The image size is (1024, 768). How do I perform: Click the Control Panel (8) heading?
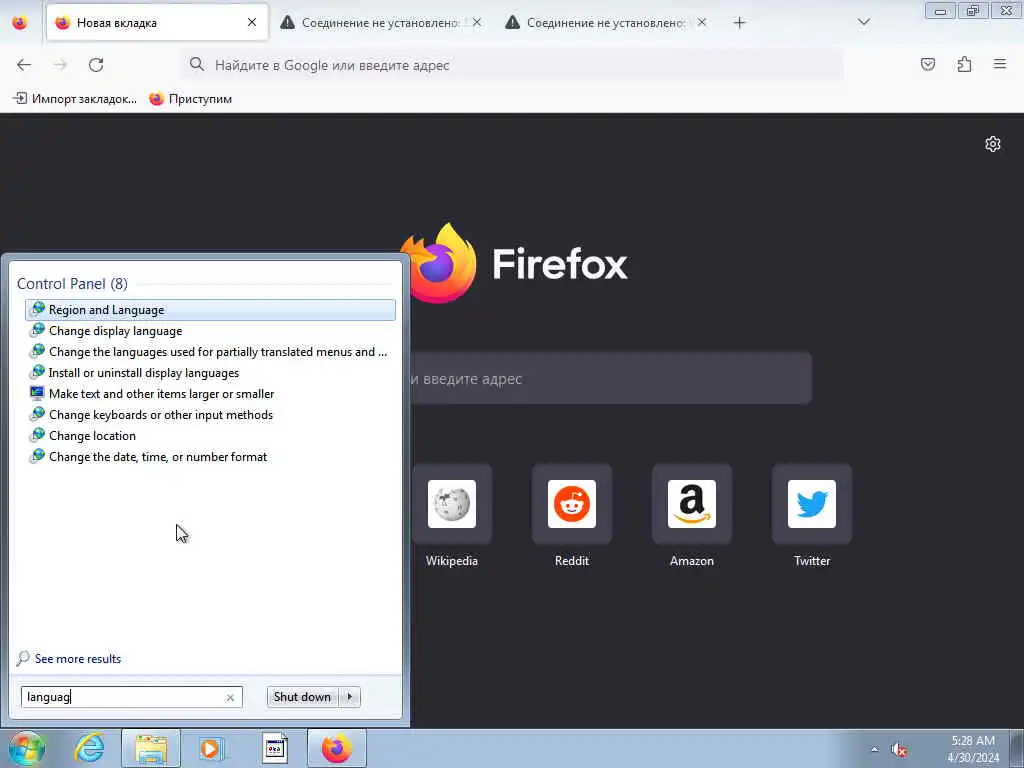point(72,283)
